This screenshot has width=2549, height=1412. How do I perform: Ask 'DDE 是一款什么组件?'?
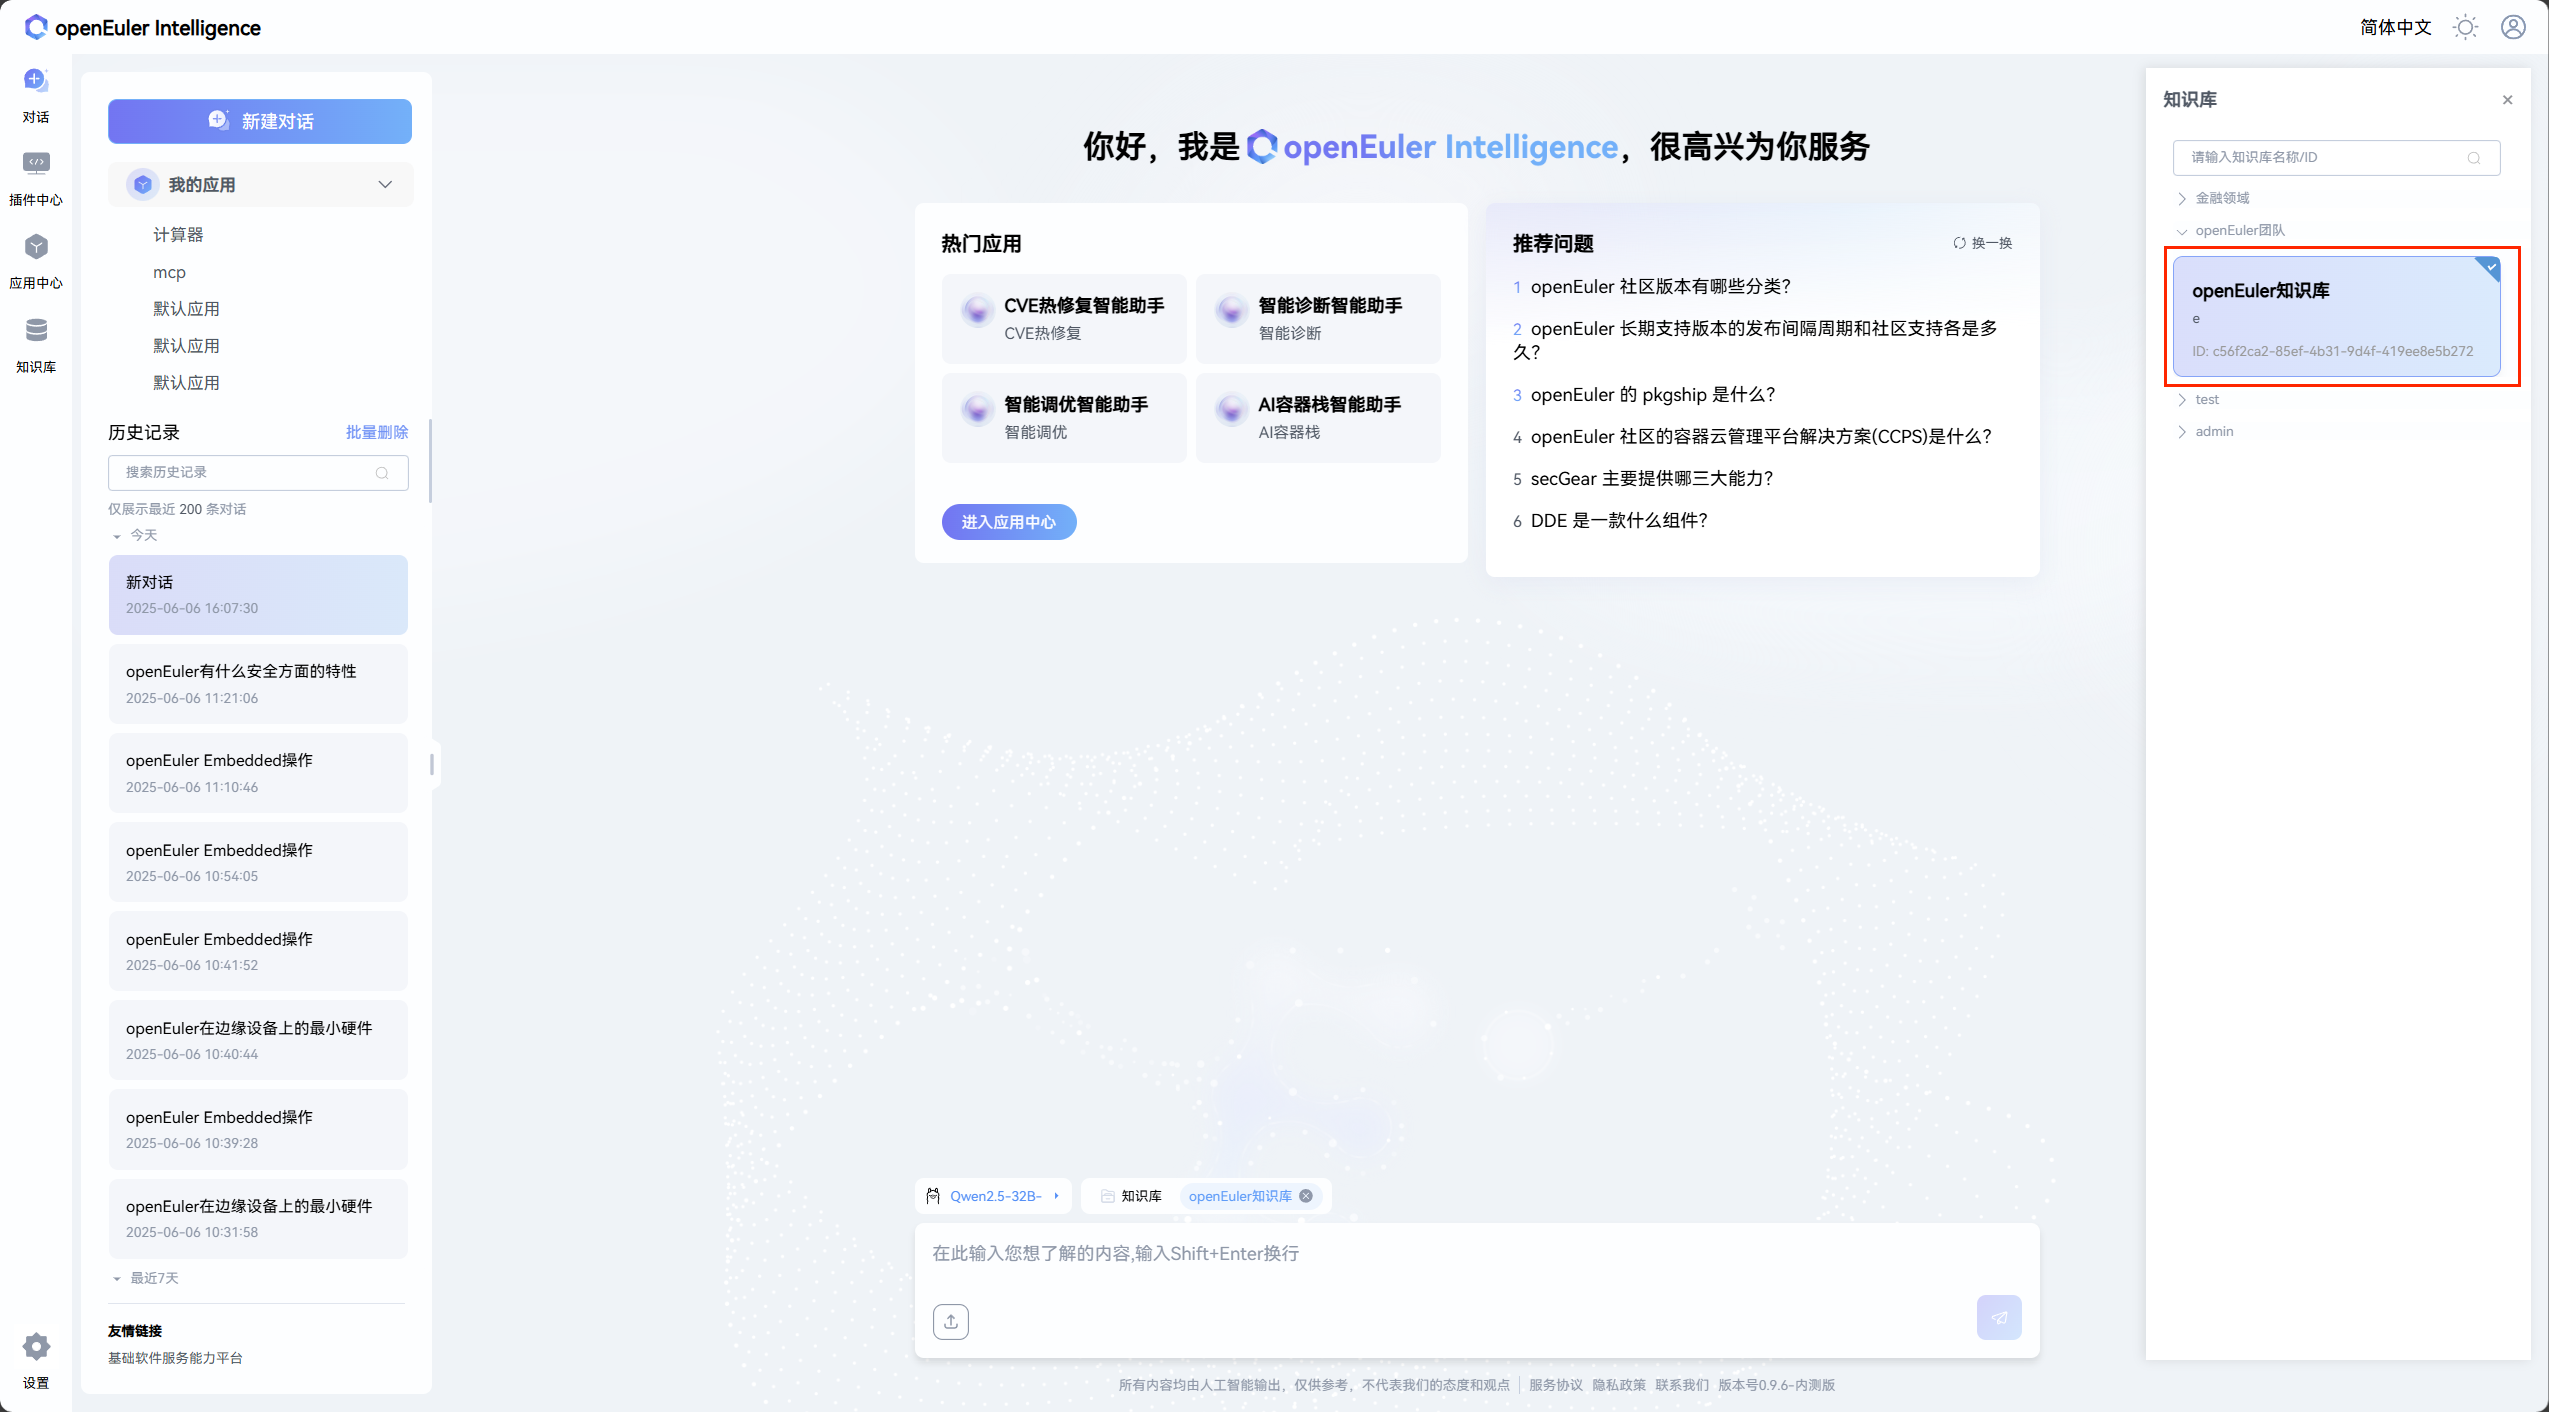coord(1619,521)
